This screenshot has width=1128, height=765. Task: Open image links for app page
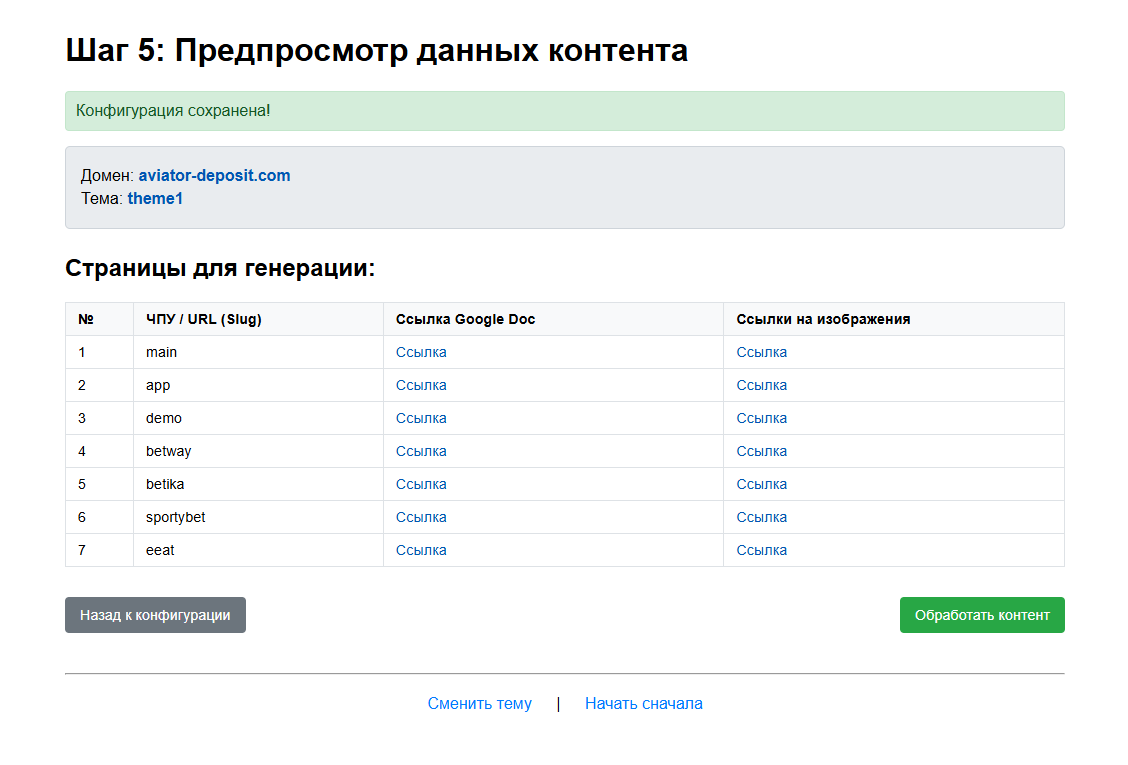pyautogui.click(x=761, y=385)
